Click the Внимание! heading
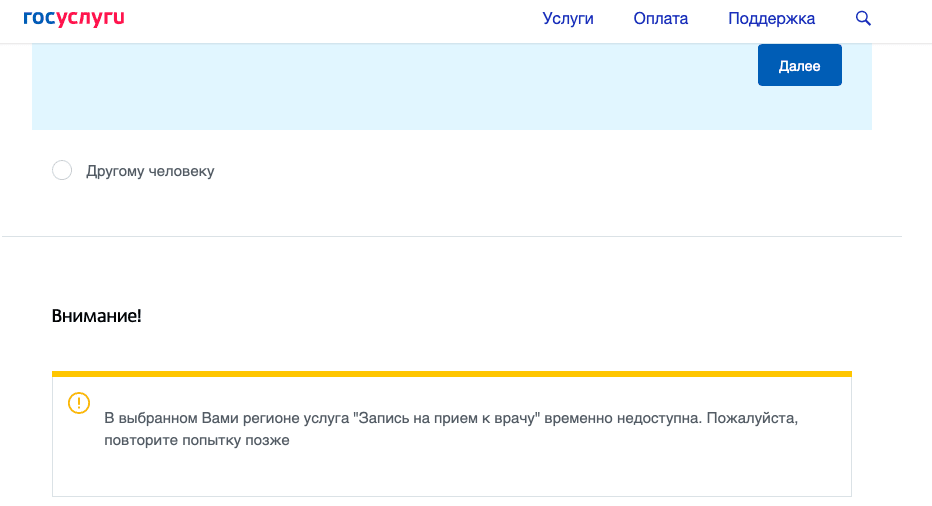The height and width of the screenshot is (506, 932). click(x=96, y=316)
